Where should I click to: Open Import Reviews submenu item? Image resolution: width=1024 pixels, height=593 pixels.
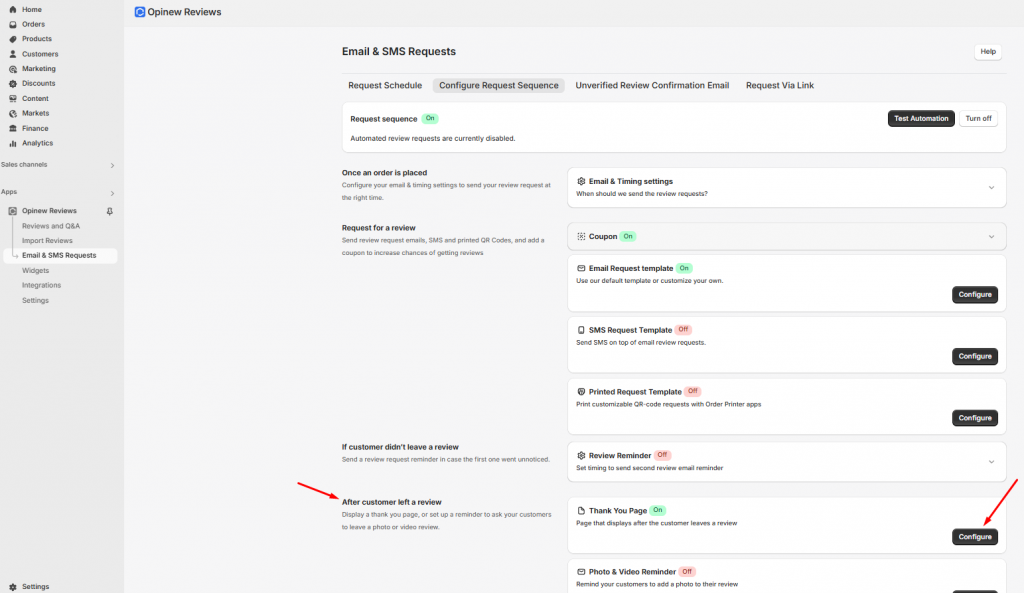(47, 240)
